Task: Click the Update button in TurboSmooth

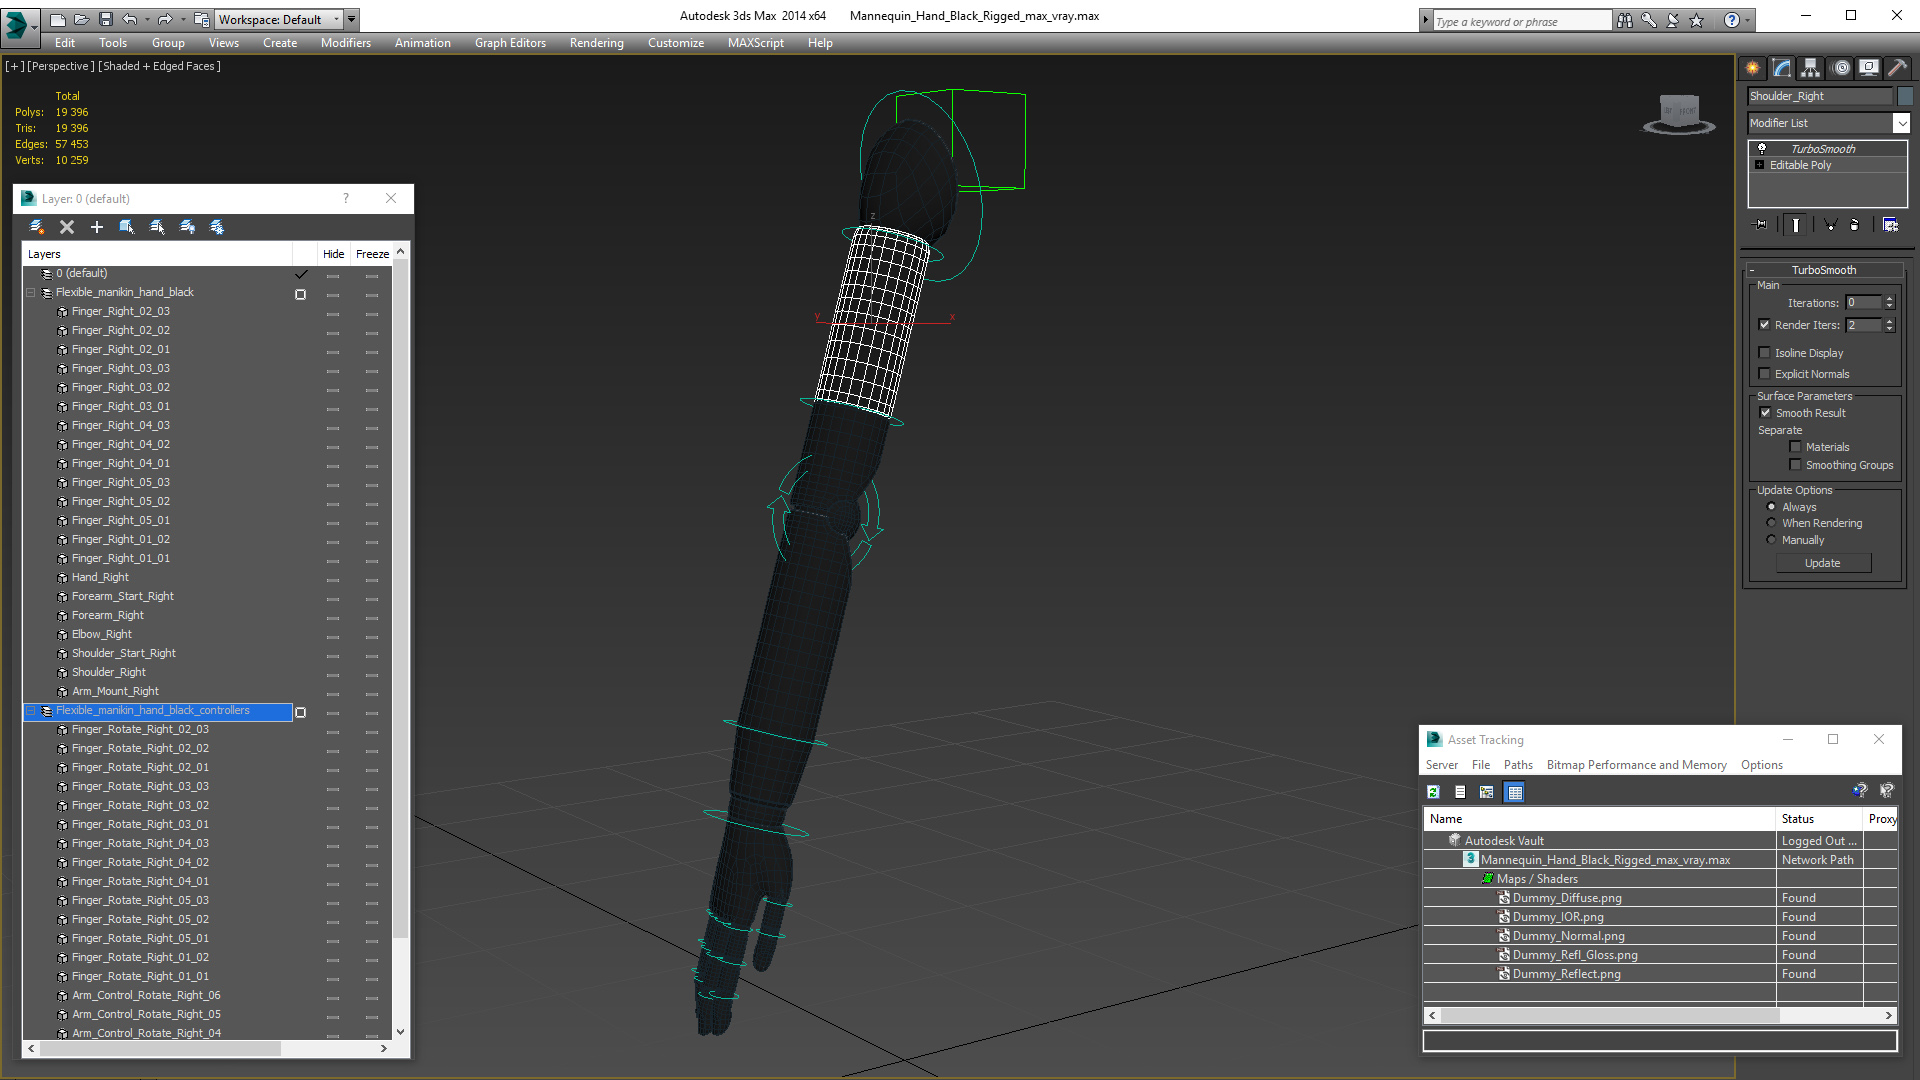Action: tap(1823, 563)
